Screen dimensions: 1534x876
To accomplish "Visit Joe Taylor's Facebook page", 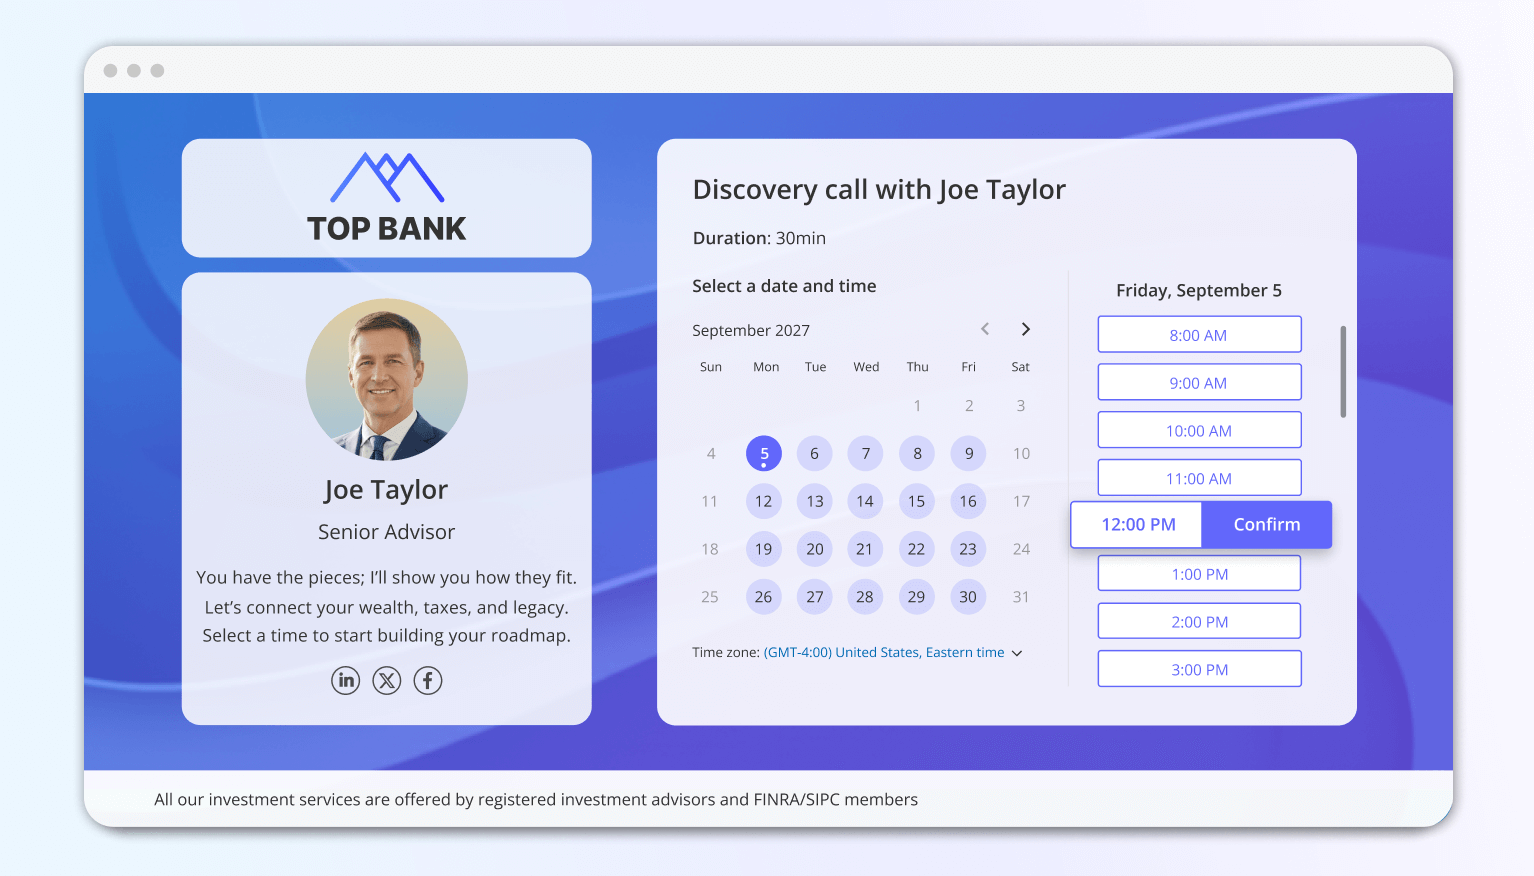I will pyautogui.click(x=427, y=680).
